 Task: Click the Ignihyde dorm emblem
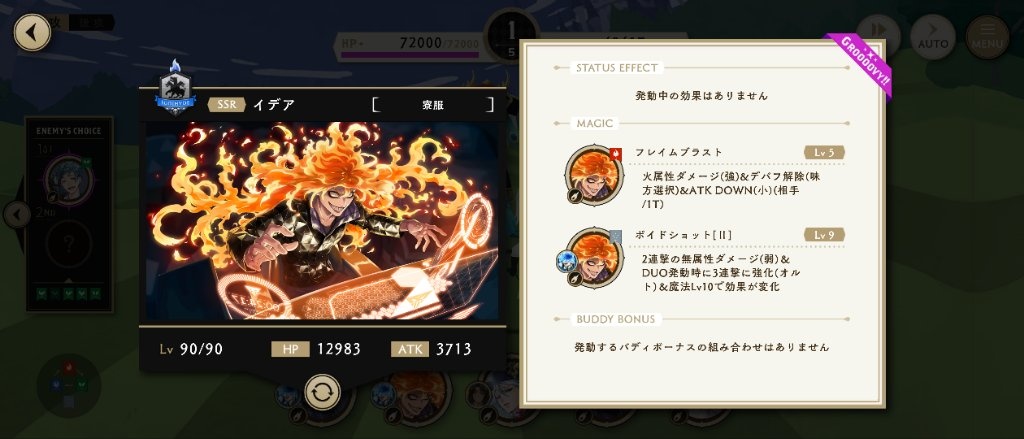coord(175,89)
